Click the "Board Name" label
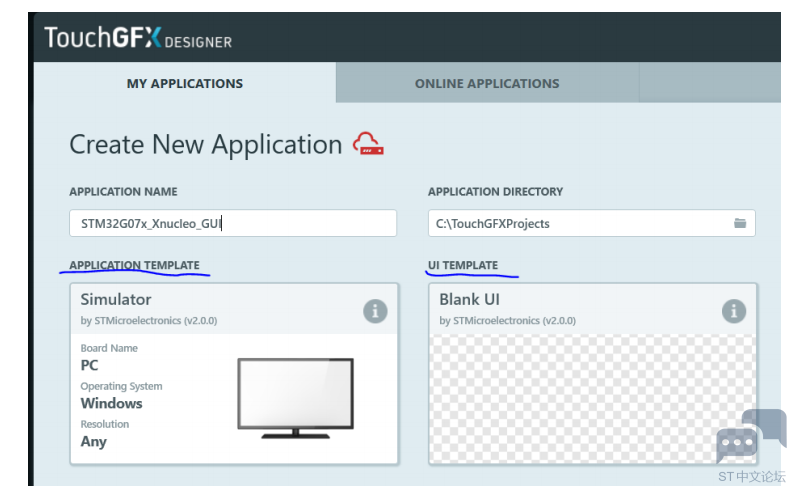795x492 pixels. pyautogui.click(x=109, y=348)
